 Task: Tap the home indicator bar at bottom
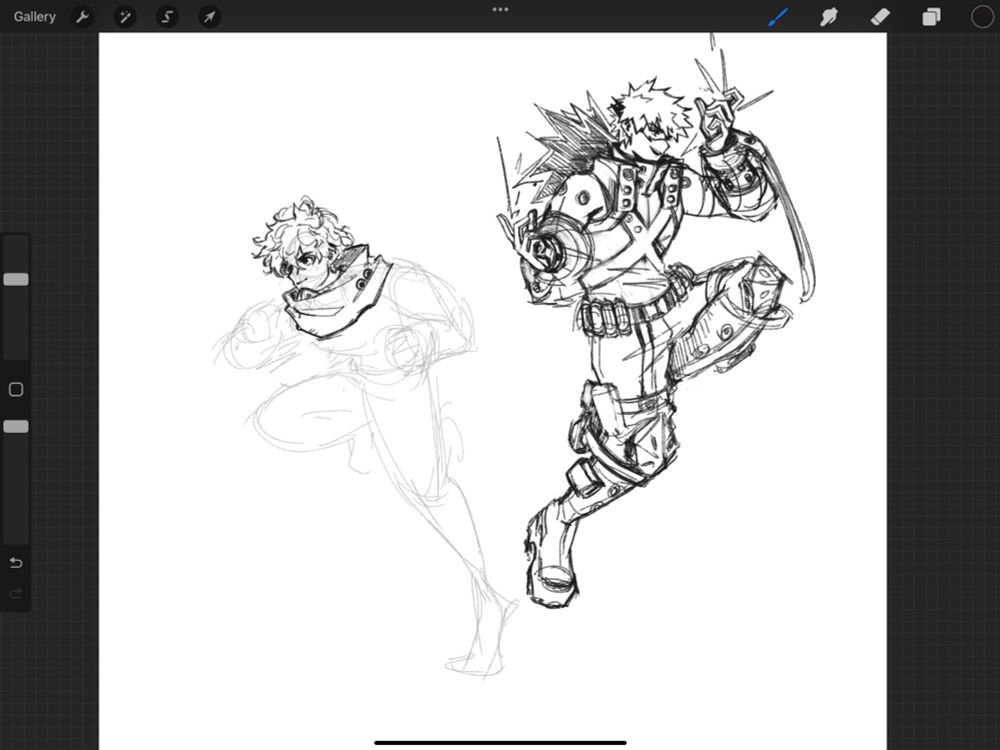500,742
